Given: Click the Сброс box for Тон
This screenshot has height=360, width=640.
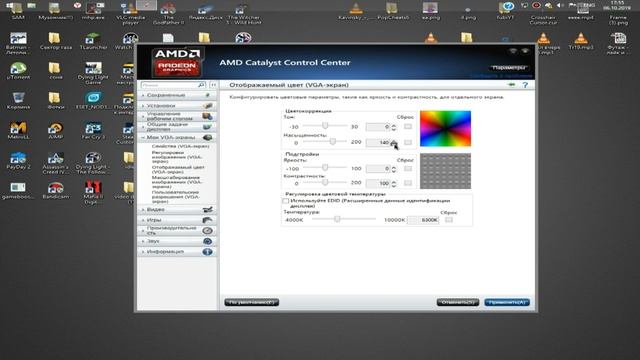Looking at the screenshot, I should [x=408, y=127].
